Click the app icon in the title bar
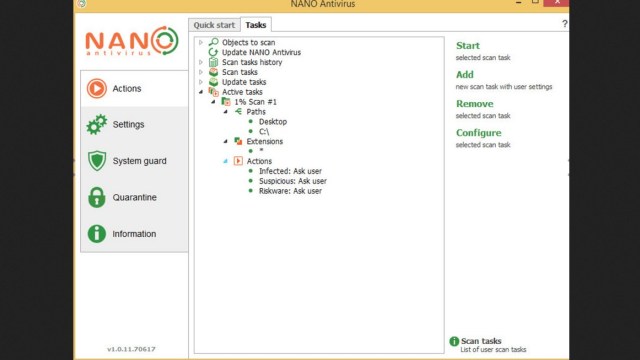 point(82,3)
